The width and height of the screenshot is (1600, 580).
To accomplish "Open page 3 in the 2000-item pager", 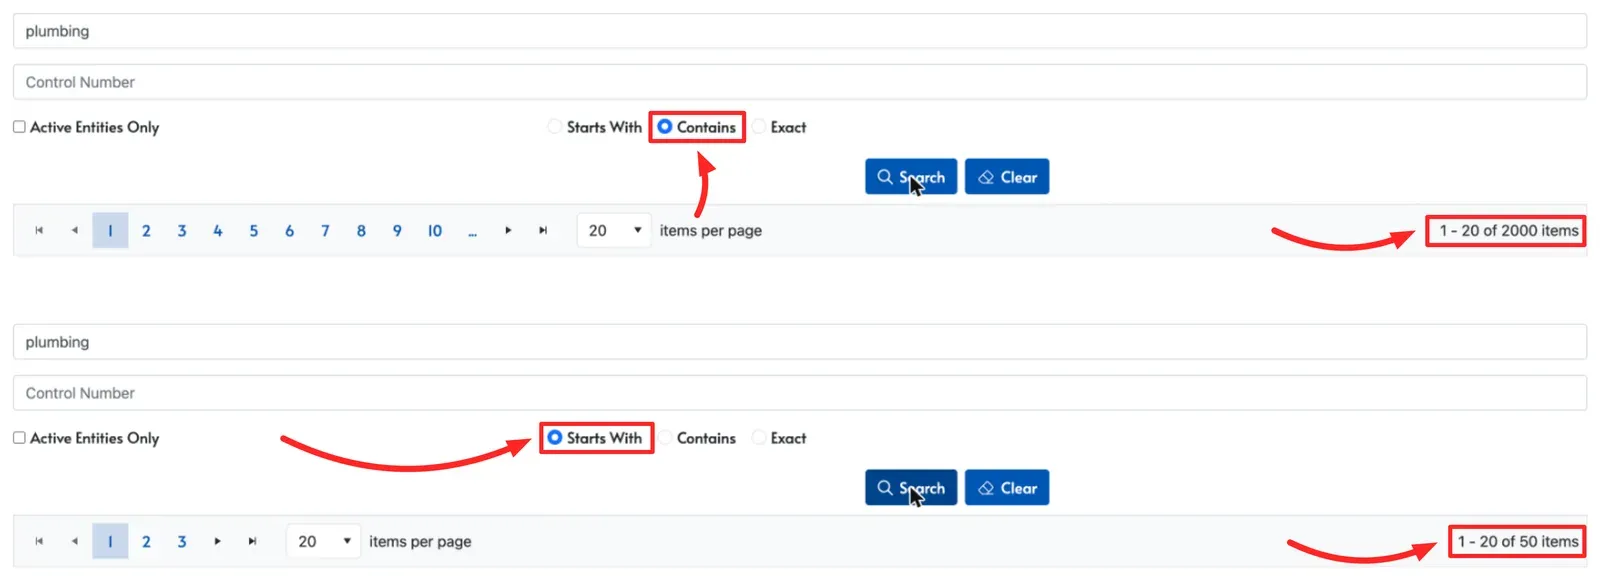I will [x=182, y=231].
